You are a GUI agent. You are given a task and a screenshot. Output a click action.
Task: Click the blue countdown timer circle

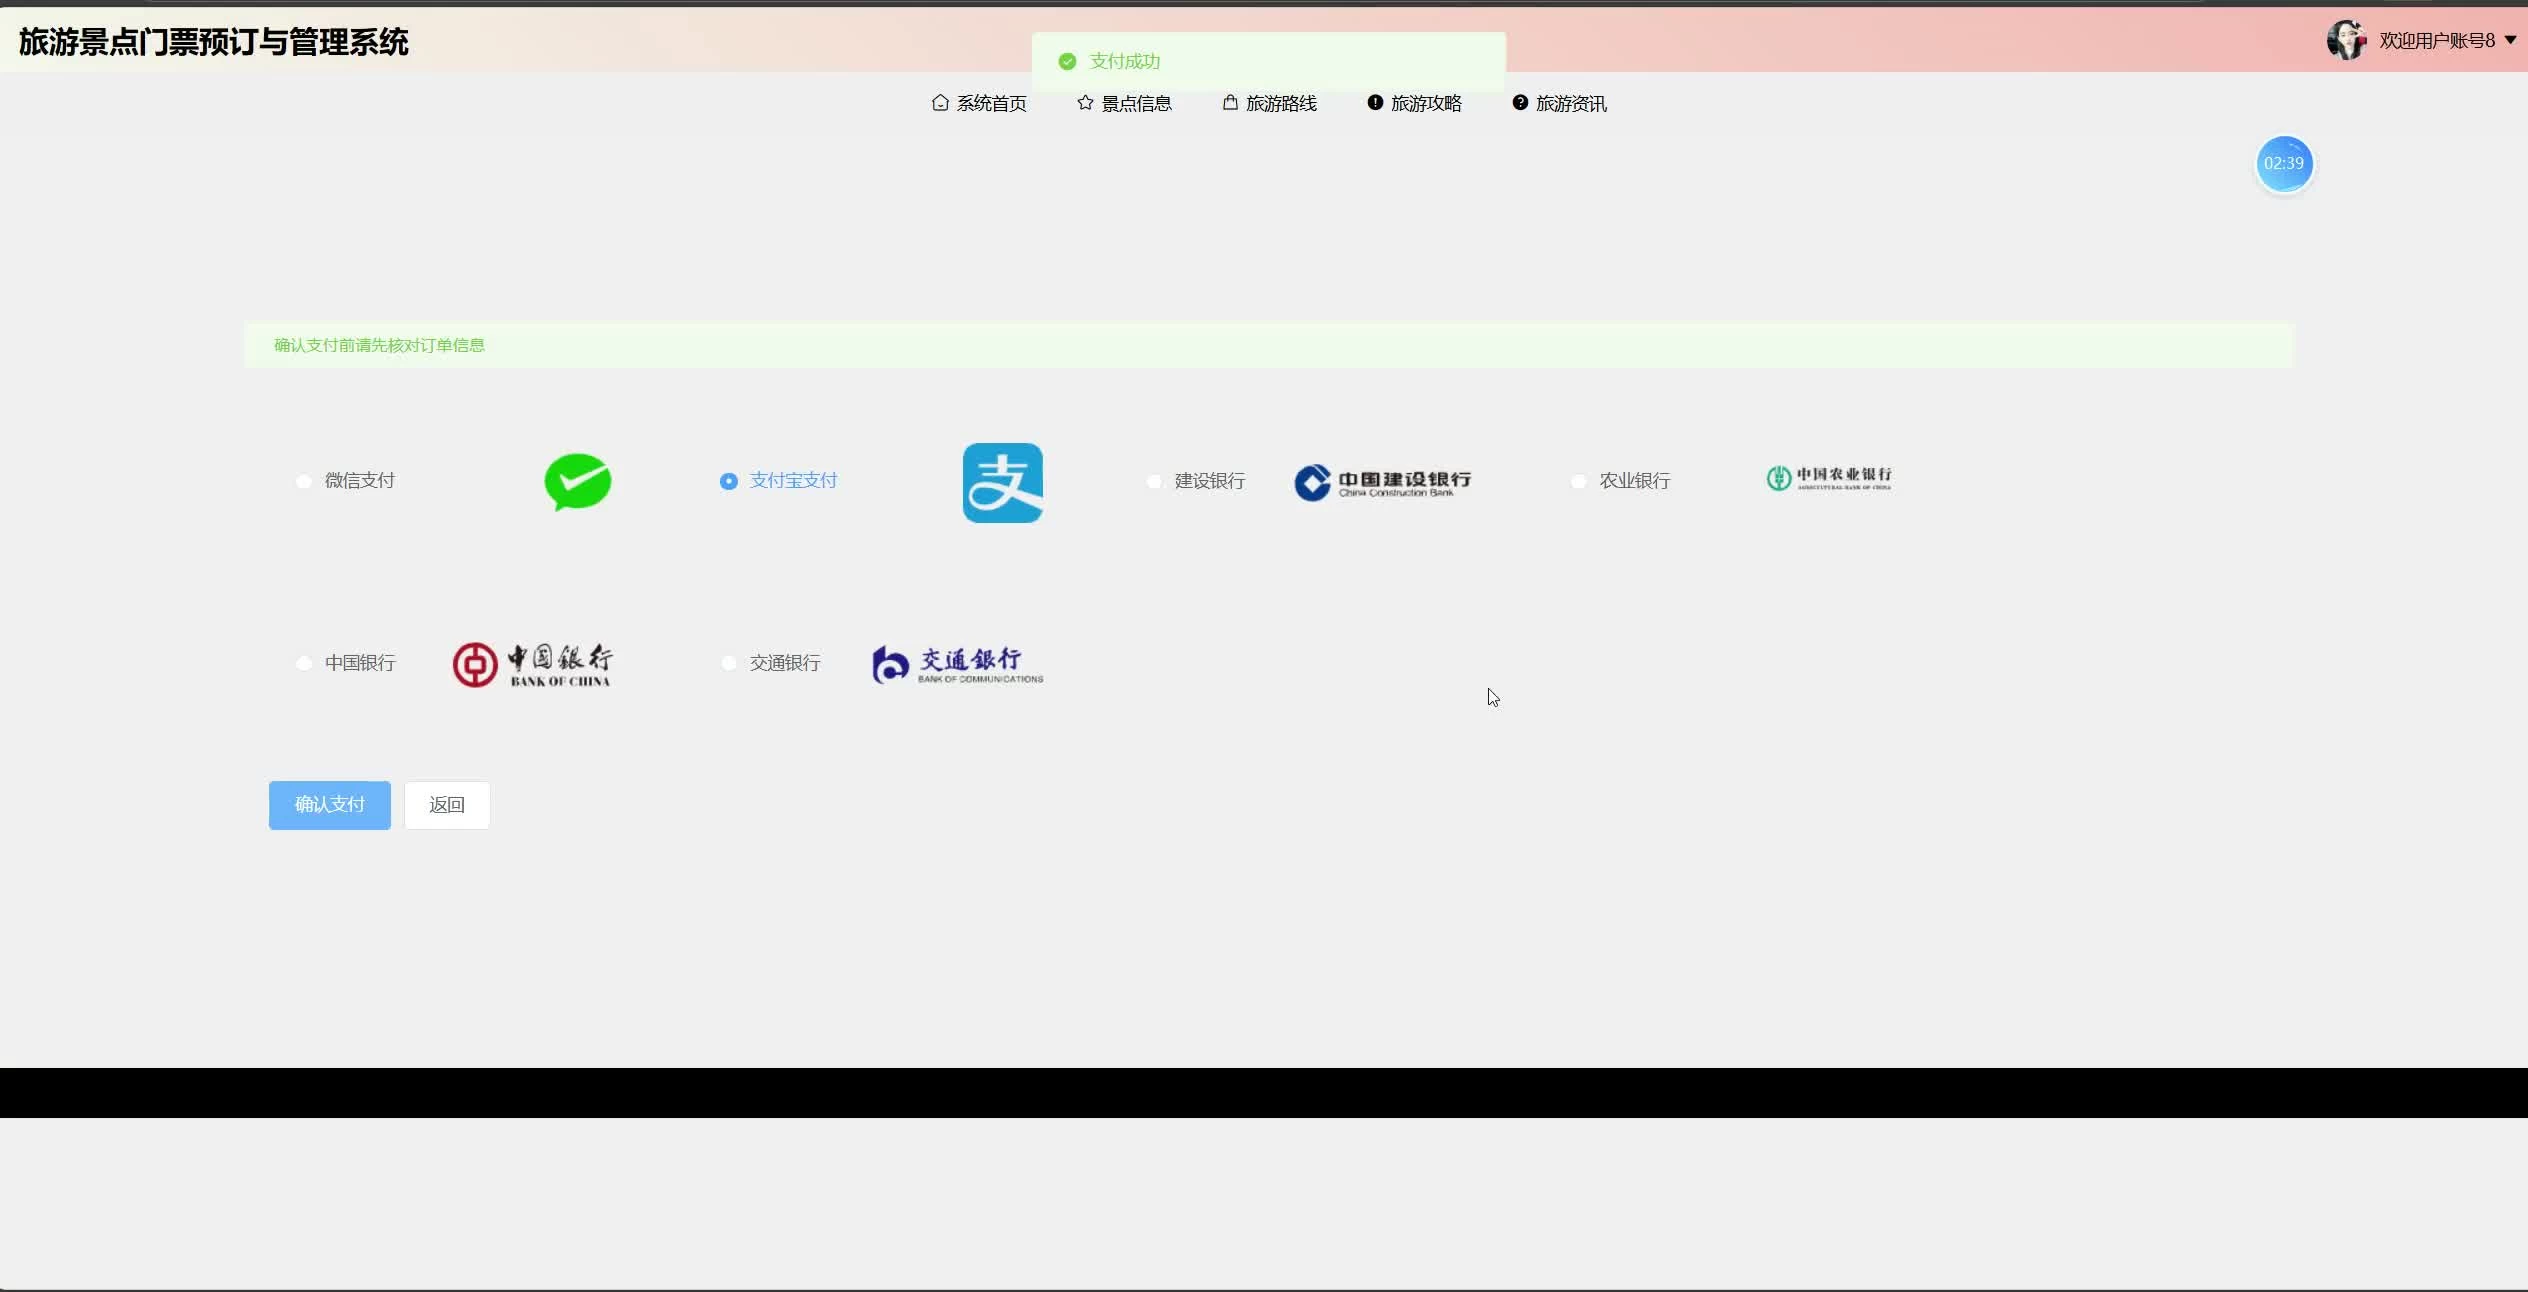click(2283, 164)
